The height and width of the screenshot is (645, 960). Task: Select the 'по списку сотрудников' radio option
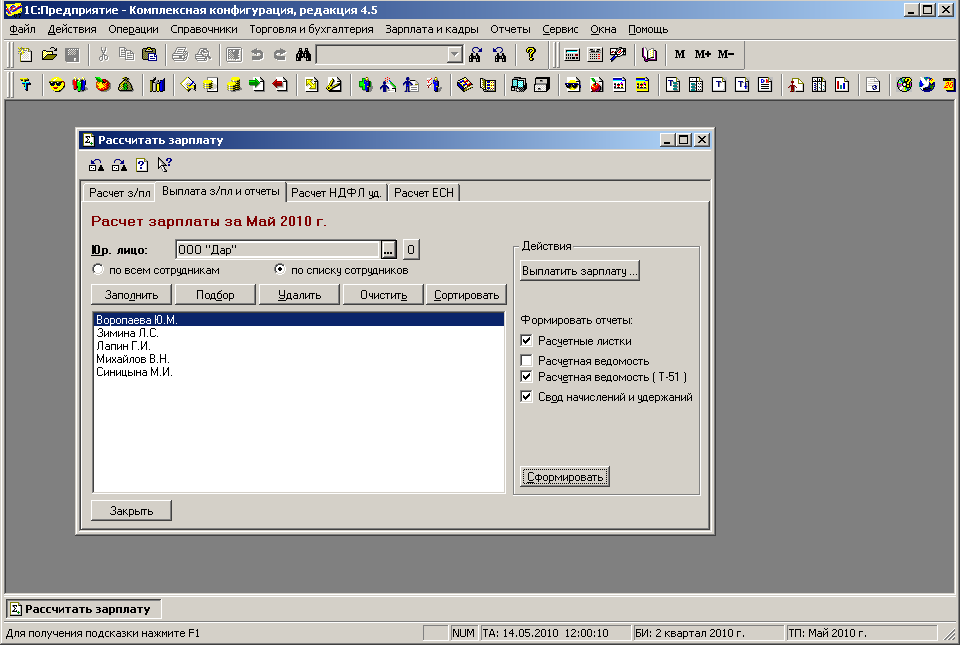(x=280, y=269)
